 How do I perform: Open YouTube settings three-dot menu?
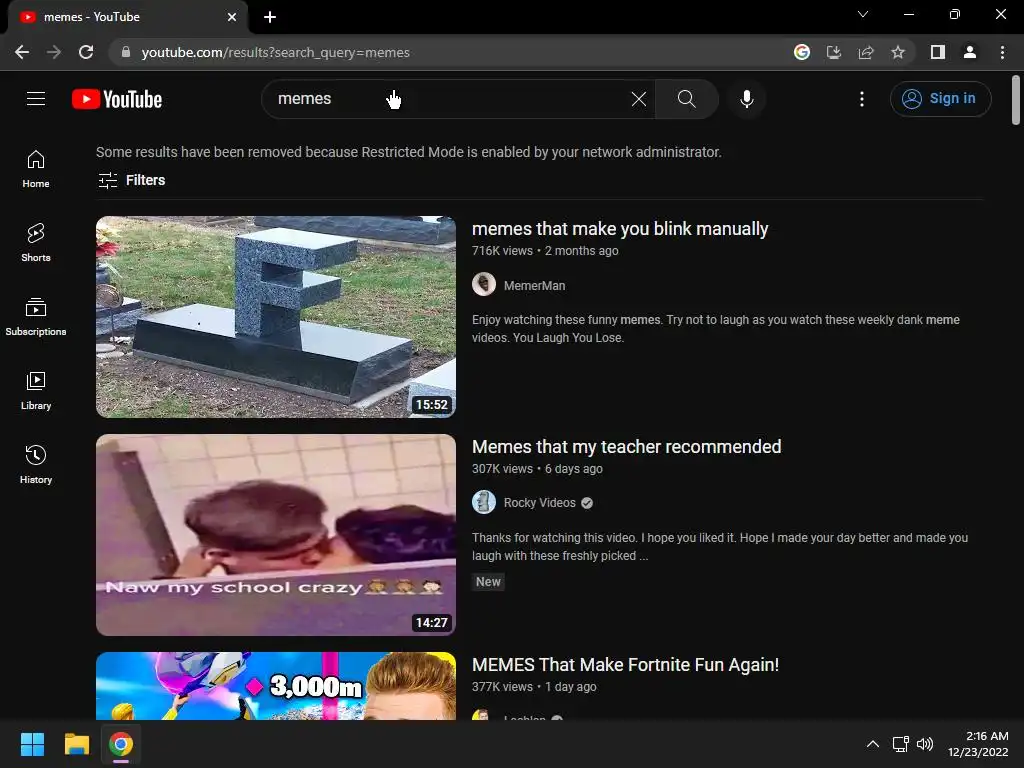point(861,99)
